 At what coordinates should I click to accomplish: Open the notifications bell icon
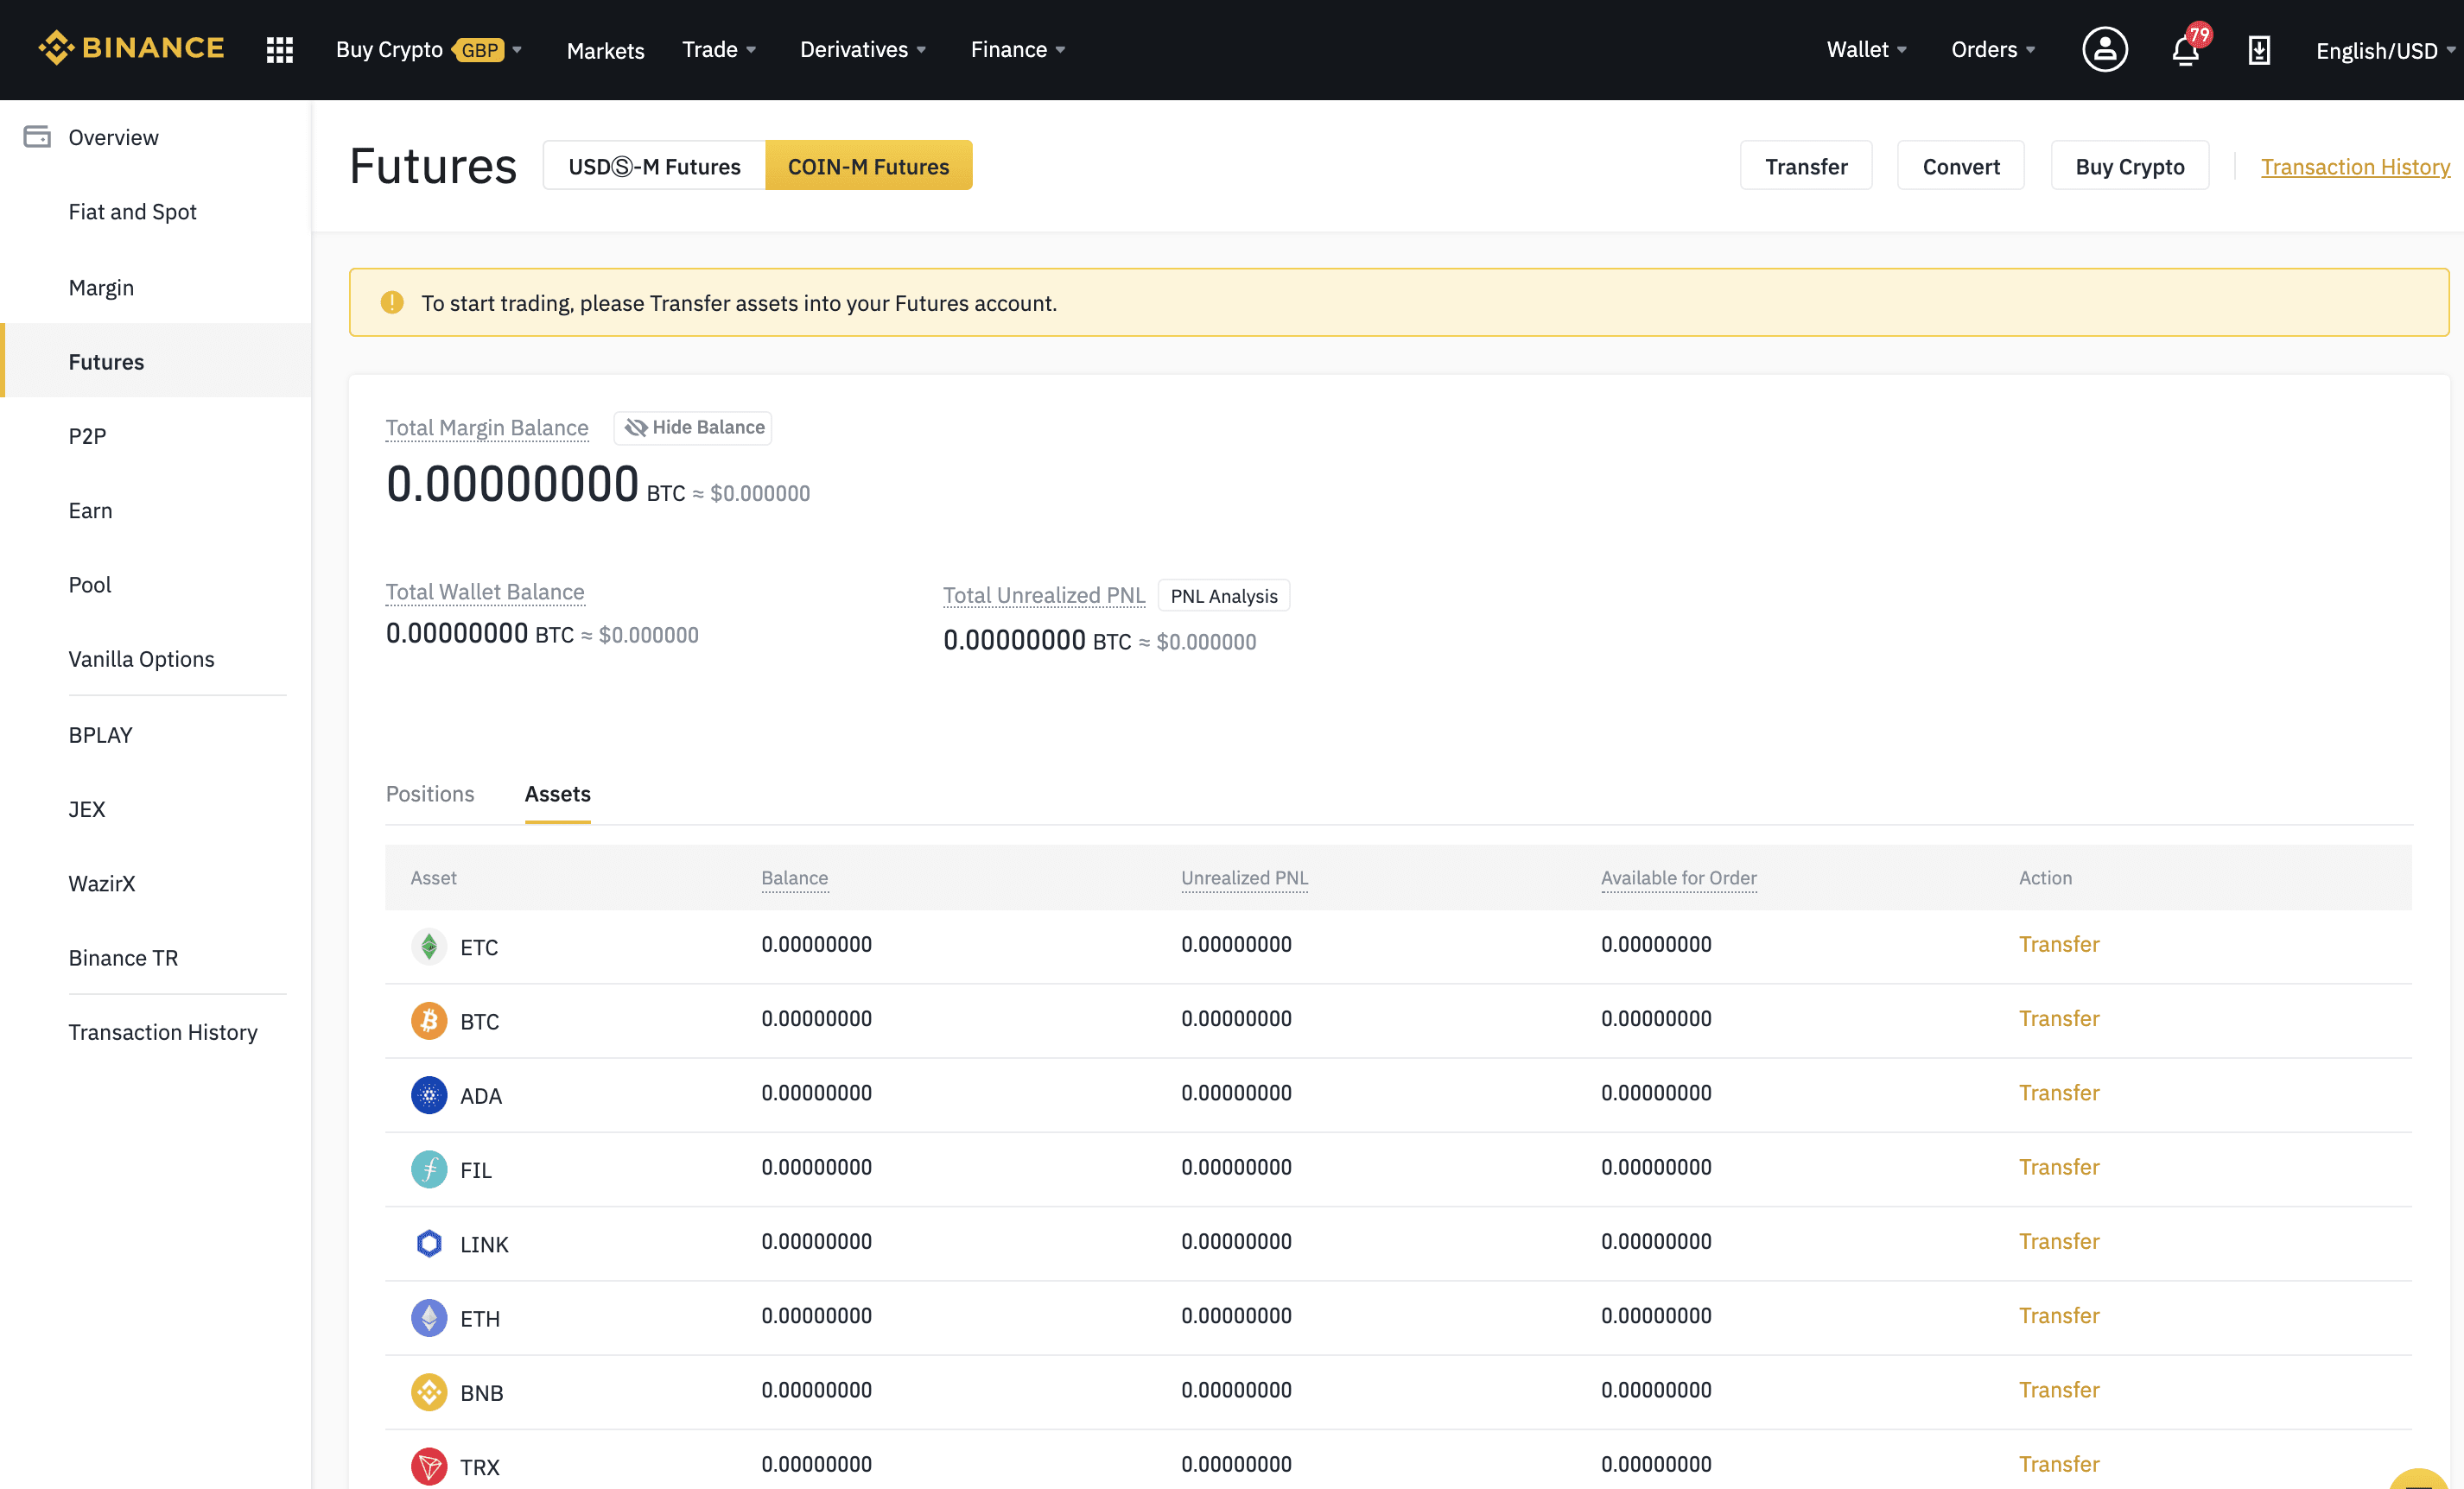[2185, 50]
